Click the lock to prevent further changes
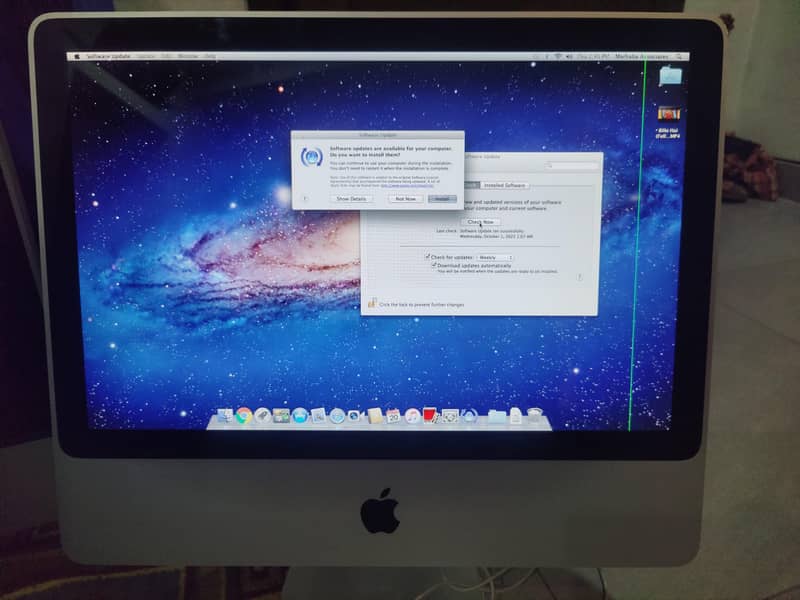 (x=372, y=303)
